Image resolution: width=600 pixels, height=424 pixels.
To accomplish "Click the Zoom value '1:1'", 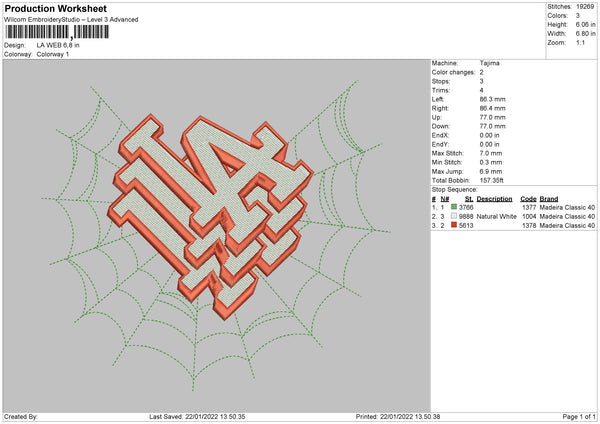I will [580, 43].
